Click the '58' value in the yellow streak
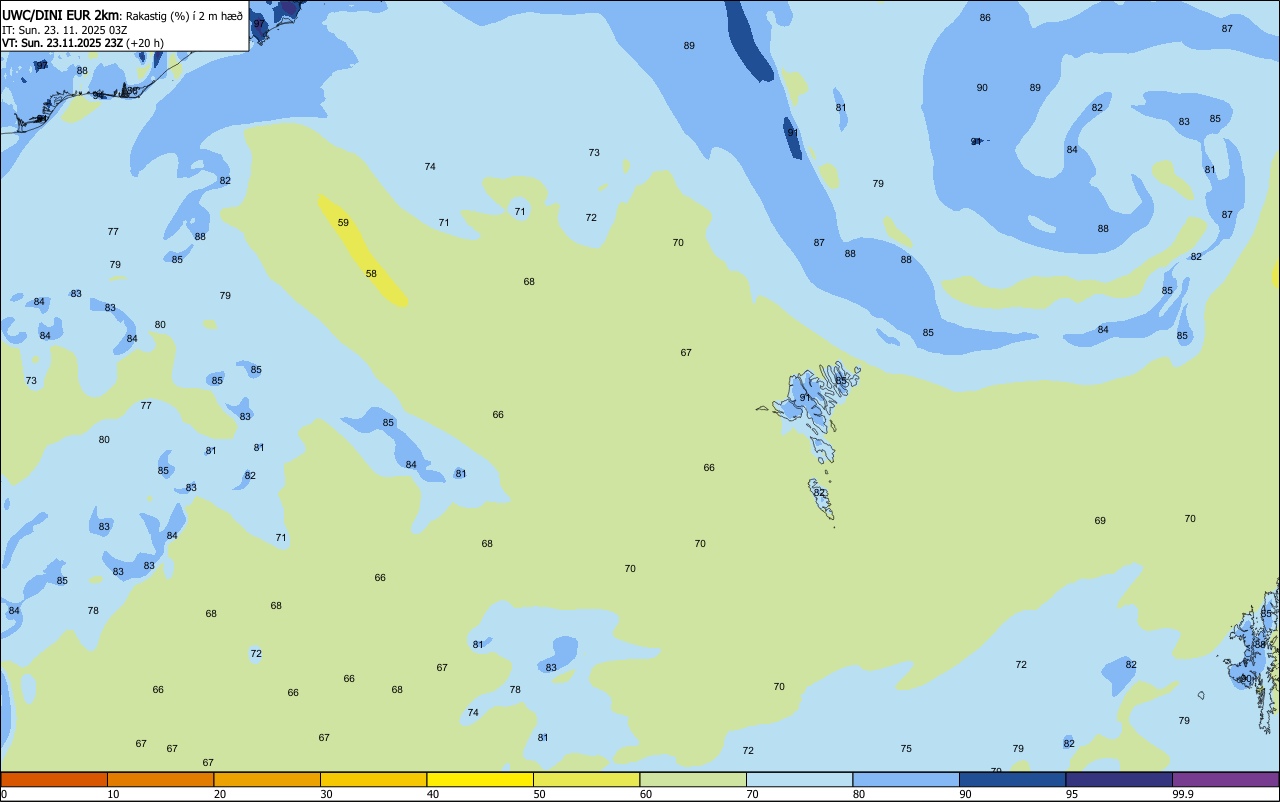The image size is (1280, 802). [x=371, y=274]
